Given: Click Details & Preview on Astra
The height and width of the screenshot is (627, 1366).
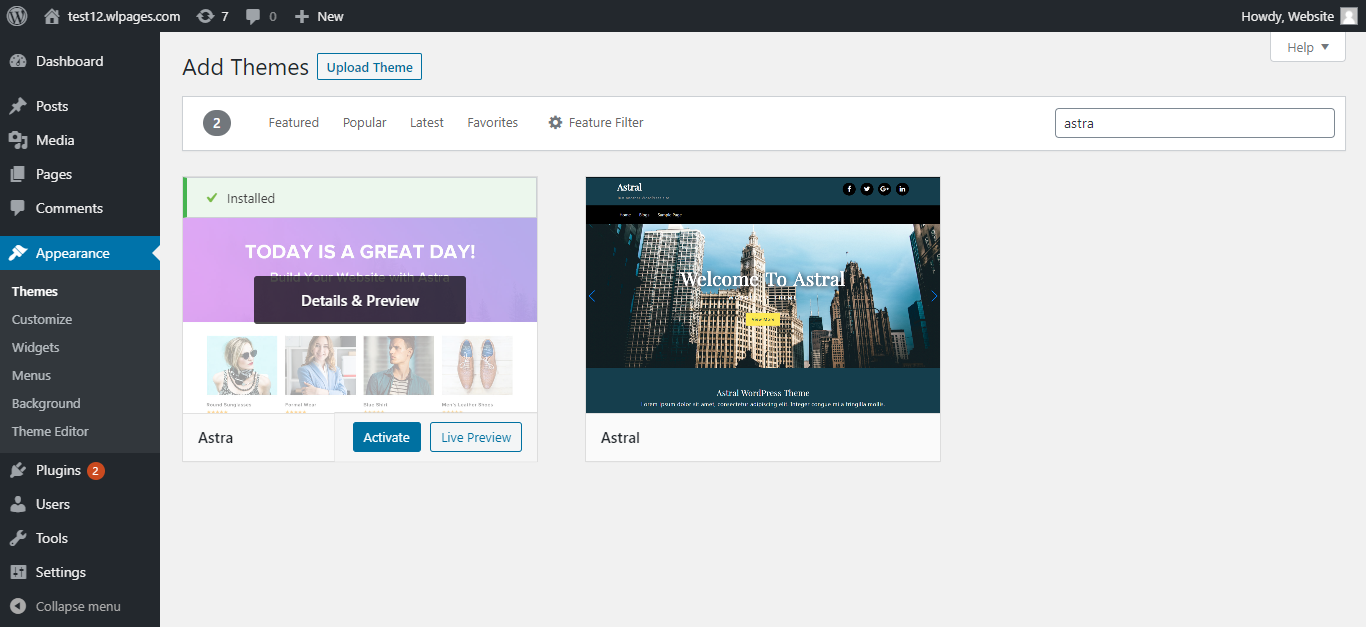Looking at the screenshot, I should [360, 300].
